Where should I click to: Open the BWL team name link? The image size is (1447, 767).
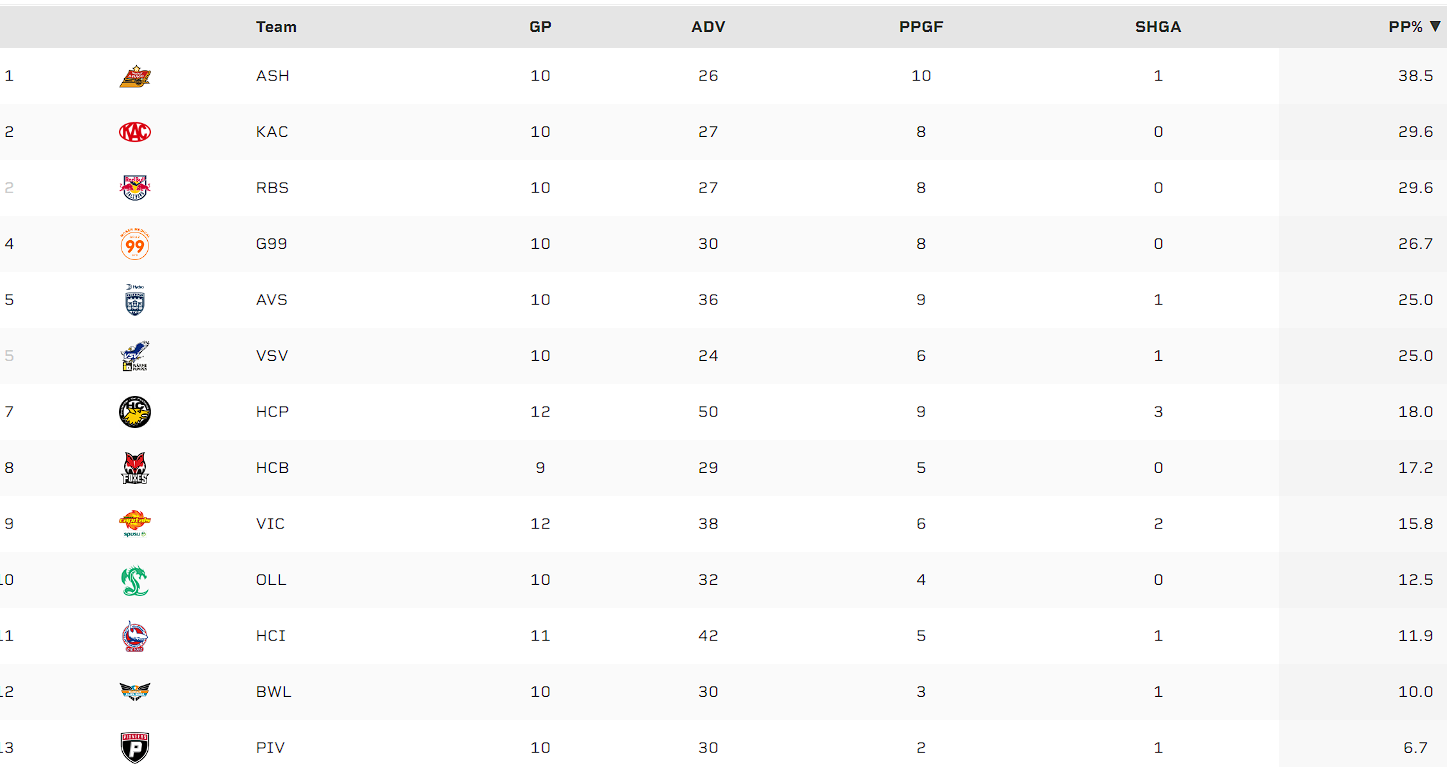(274, 692)
